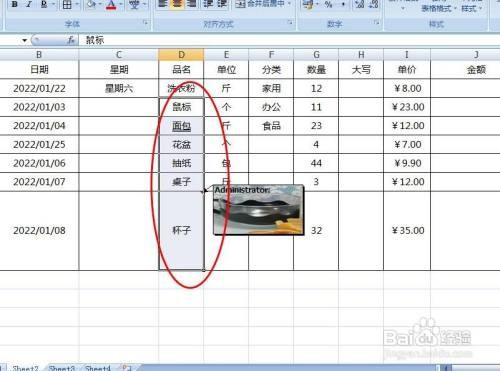This screenshot has width=500, height=371.
Task: Select cell containing 鼠标
Action: point(181,107)
